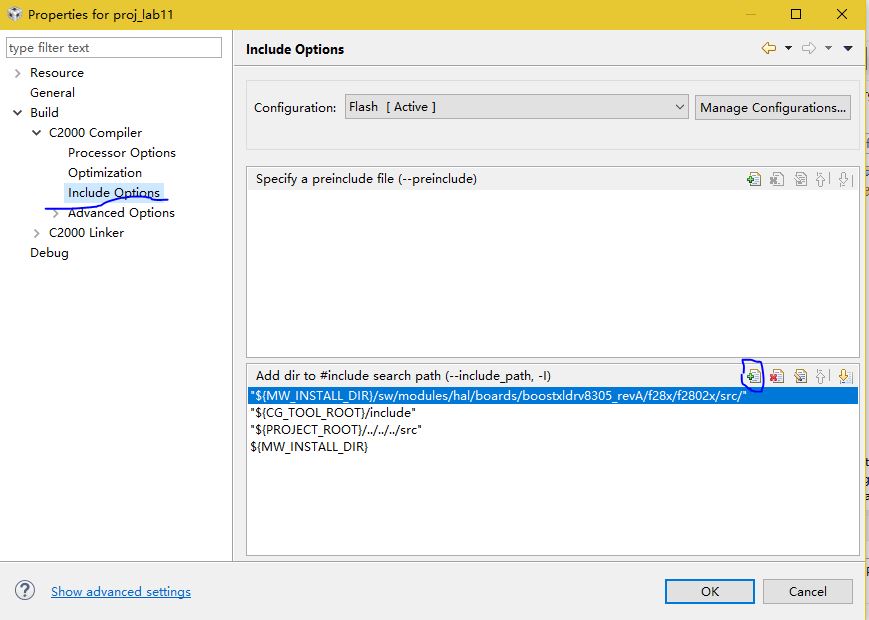Click Add icon for include search path
869x620 pixels.
coord(753,376)
